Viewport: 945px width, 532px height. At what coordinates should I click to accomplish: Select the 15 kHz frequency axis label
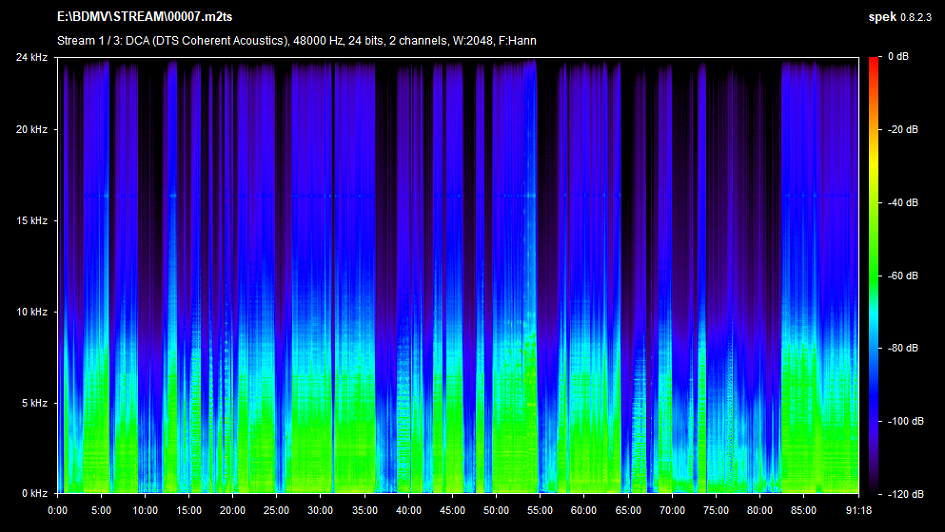[32, 221]
